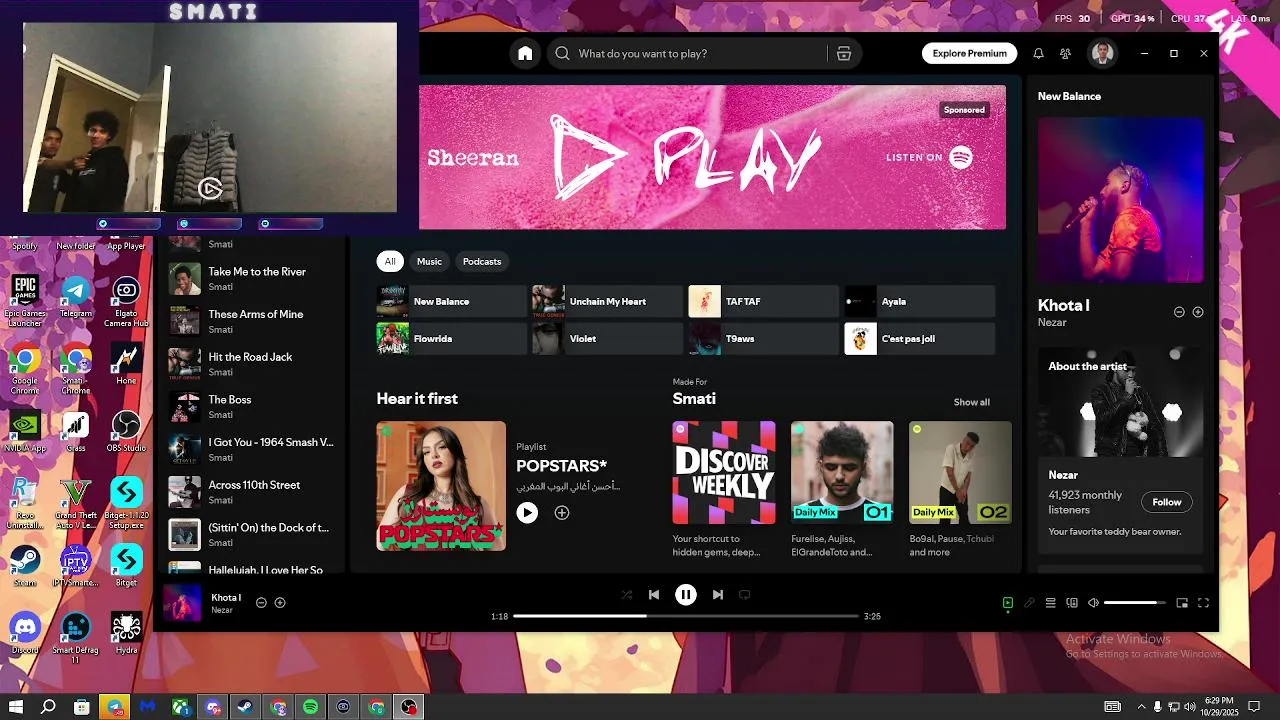
Task: Open the play Queue
Action: 1051,603
